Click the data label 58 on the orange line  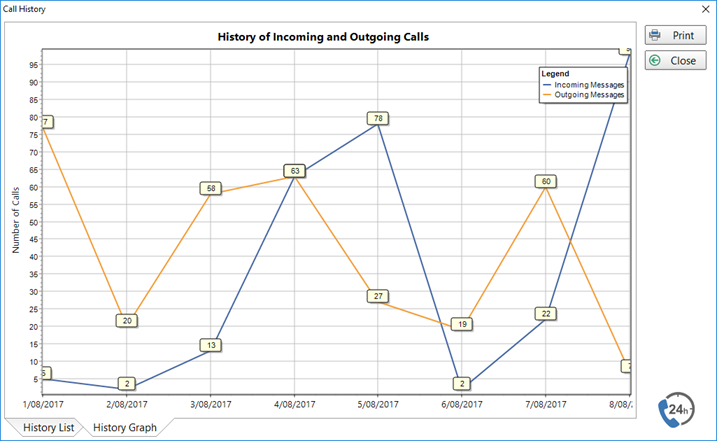[211, 188]
